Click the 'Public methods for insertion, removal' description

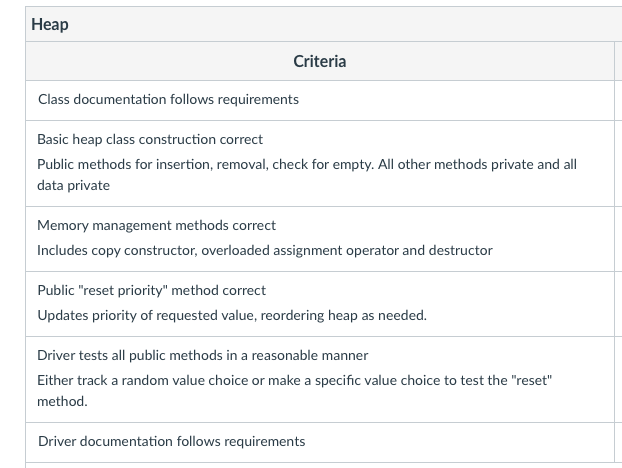click(307, 164)
